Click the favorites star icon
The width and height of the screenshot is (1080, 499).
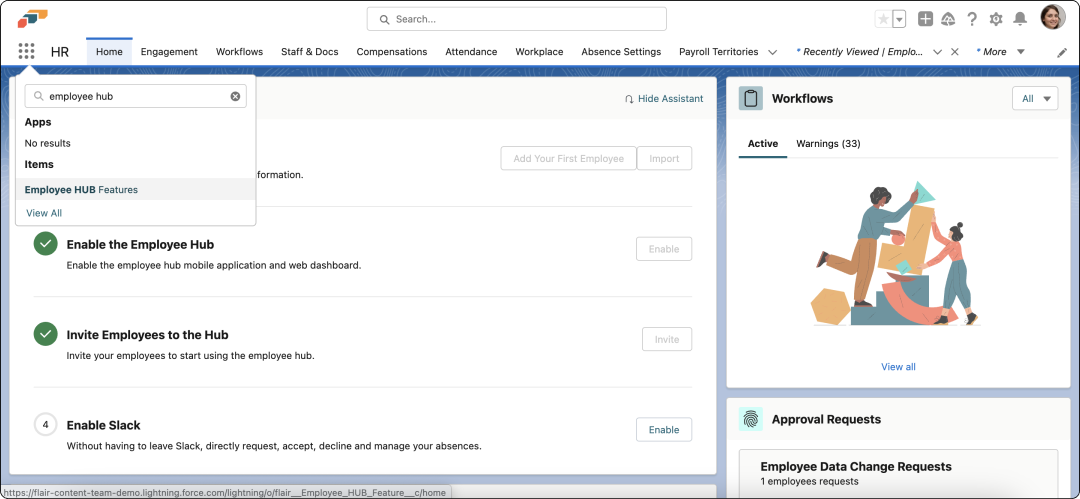[882, 19]
